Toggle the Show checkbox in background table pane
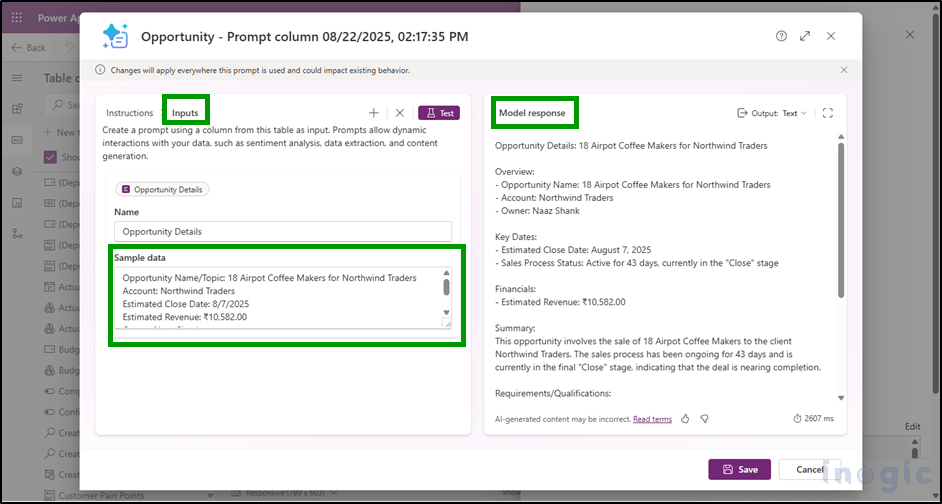The height and width of the screenshot is (504, 942). pos(50,157)
